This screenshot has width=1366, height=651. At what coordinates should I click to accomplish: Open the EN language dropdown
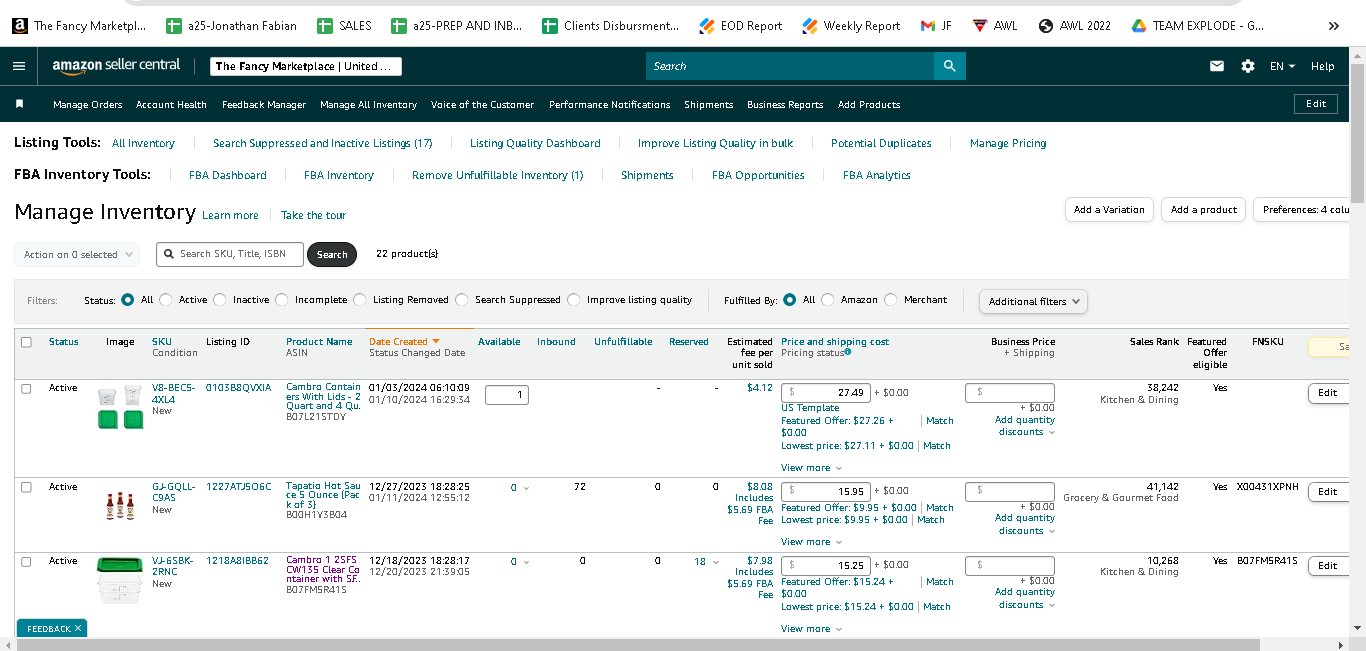tap(1282, 66)
